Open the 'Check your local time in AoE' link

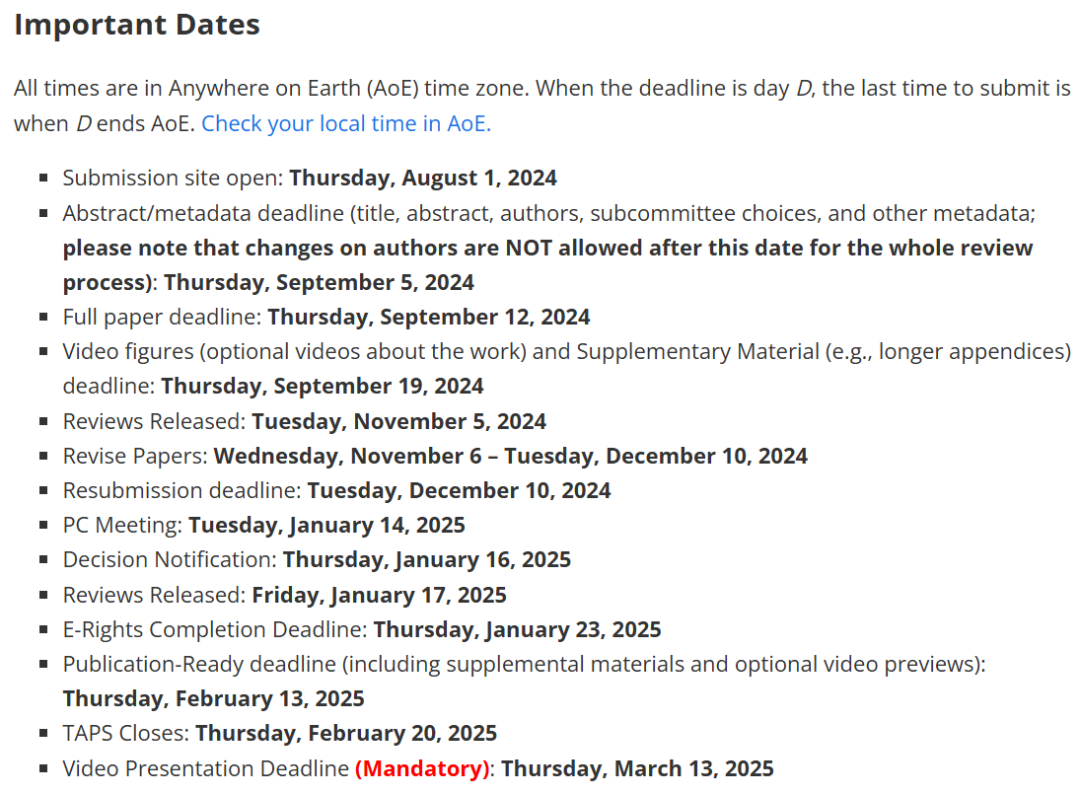click(x=346, y=124)
